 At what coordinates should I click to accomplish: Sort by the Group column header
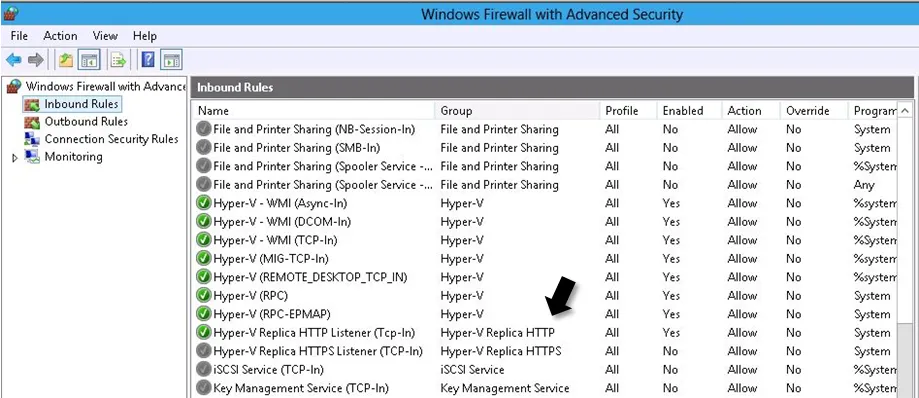[518, 111]
